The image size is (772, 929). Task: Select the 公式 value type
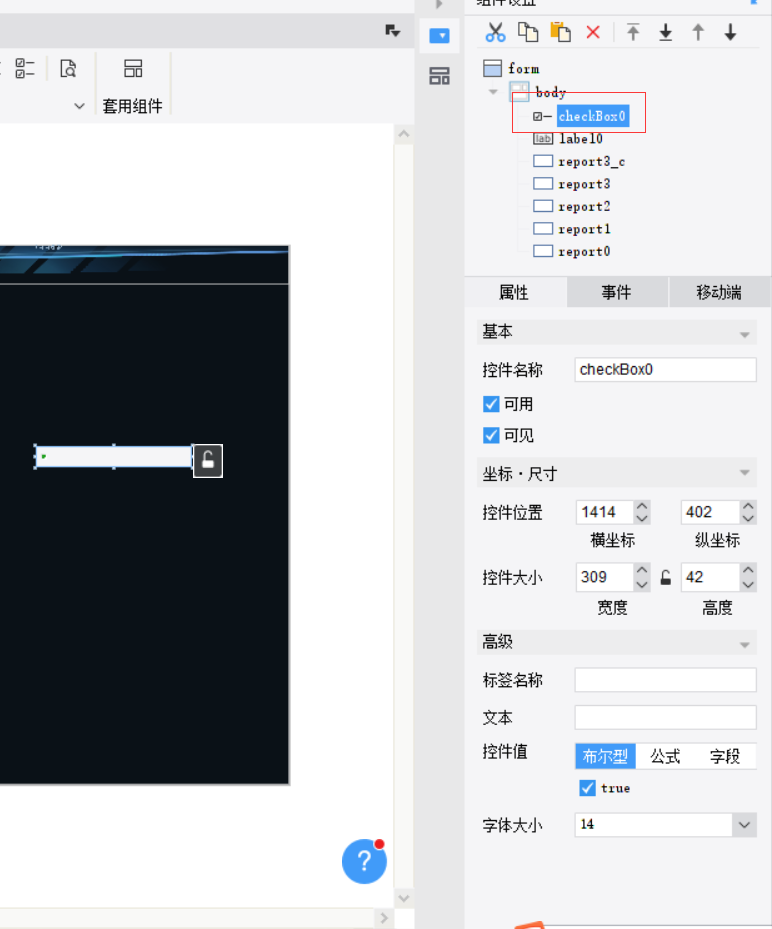pyautogui.click(x=665, y=756)
